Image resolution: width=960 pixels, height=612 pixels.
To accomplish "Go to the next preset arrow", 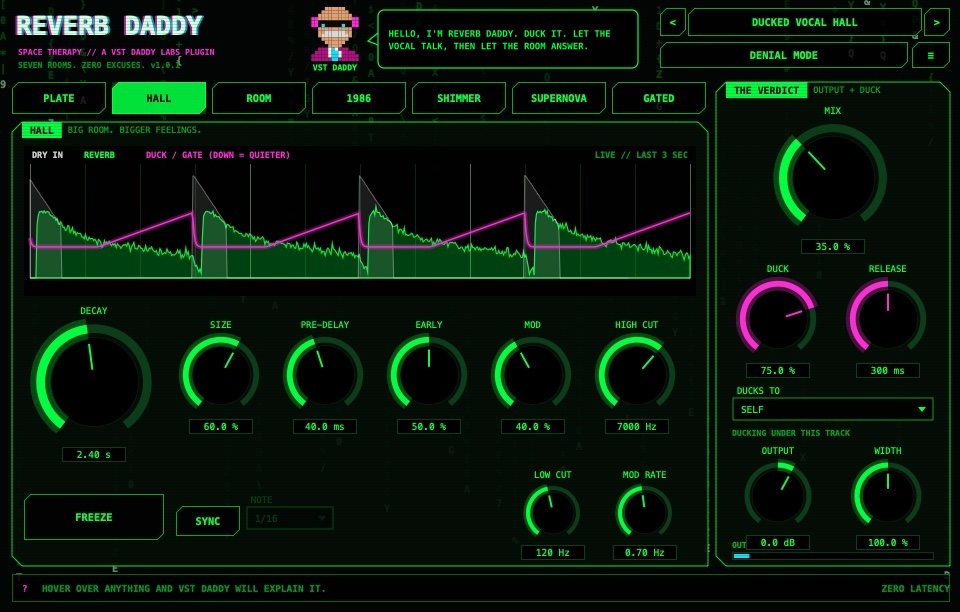I will (936, 23).
